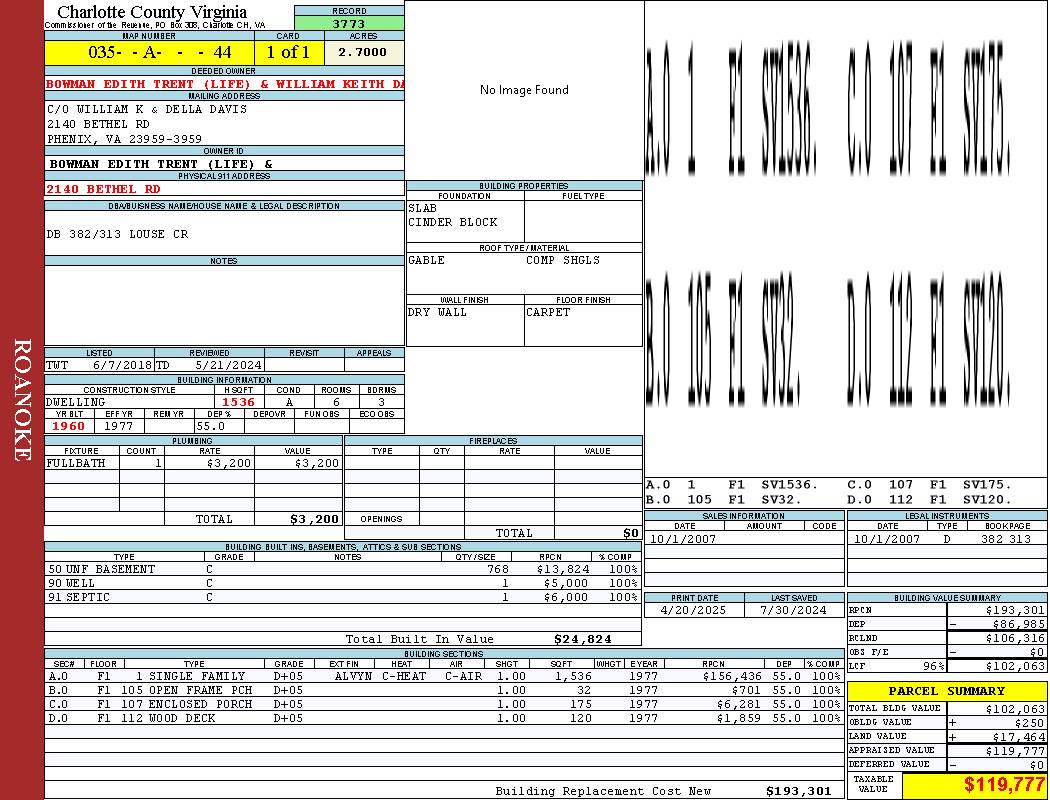
Task: Click book/page 382 313
Action: point(1006,539)
